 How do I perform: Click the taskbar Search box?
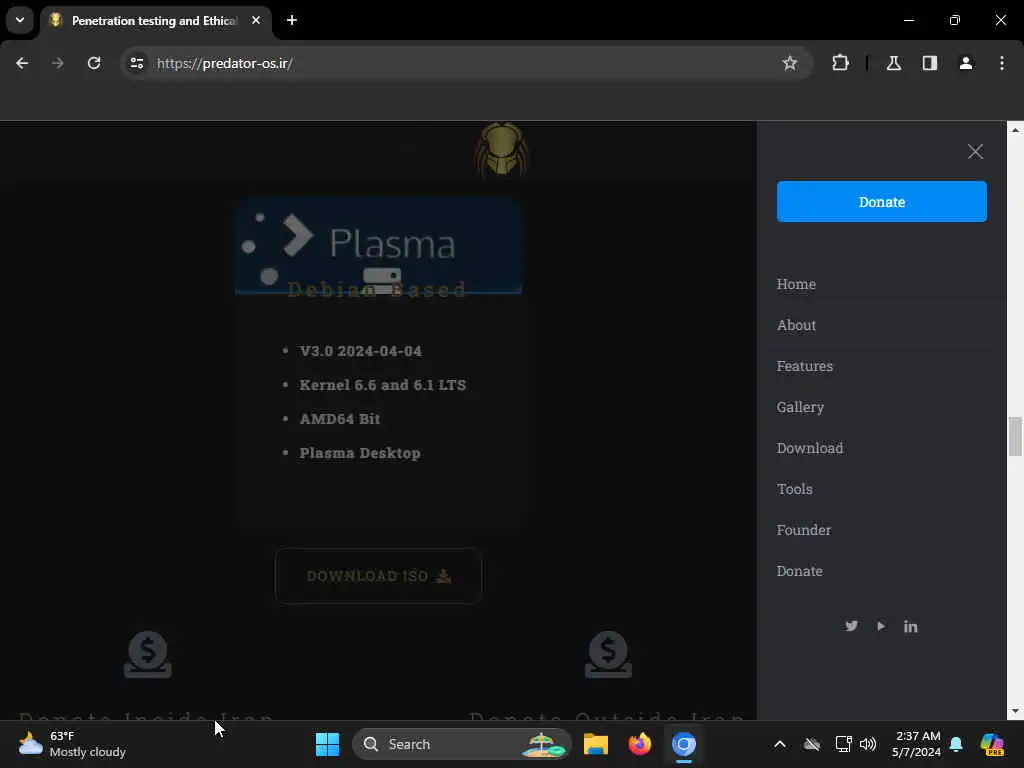coord(462,744)
